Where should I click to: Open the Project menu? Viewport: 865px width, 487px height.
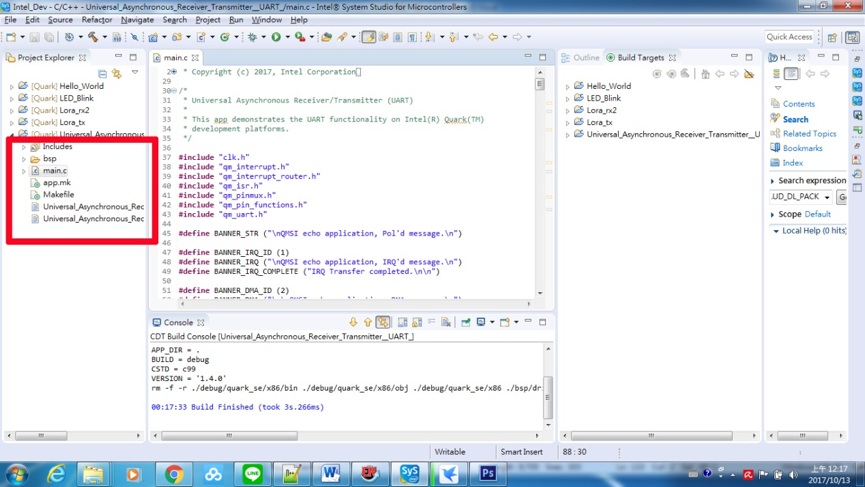[x=207, y=20]
